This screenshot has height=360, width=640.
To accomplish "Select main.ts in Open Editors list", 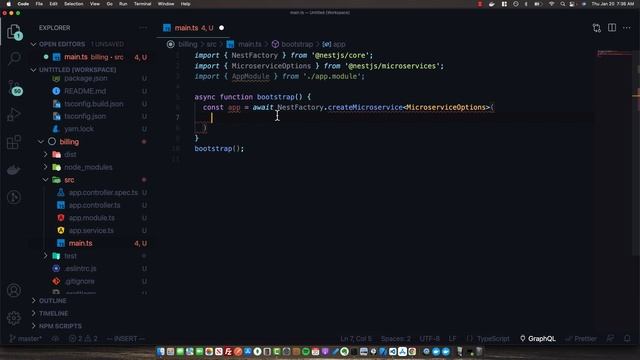I will coord(93,57).
